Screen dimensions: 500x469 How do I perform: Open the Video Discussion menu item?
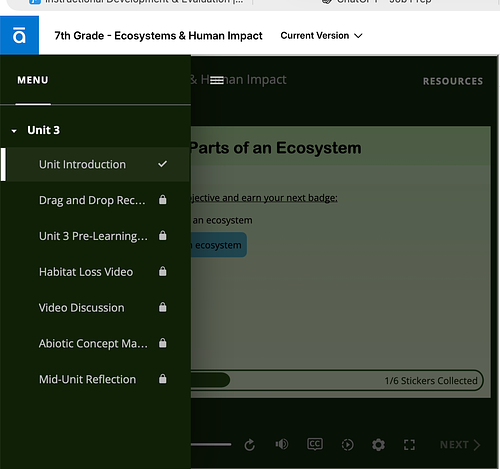pyautogui.click(x=95, y=307)
